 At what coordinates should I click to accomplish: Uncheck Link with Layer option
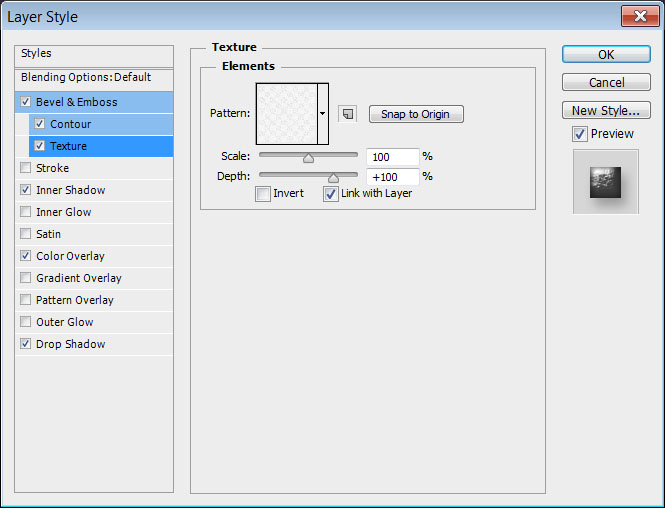point(330,194)
